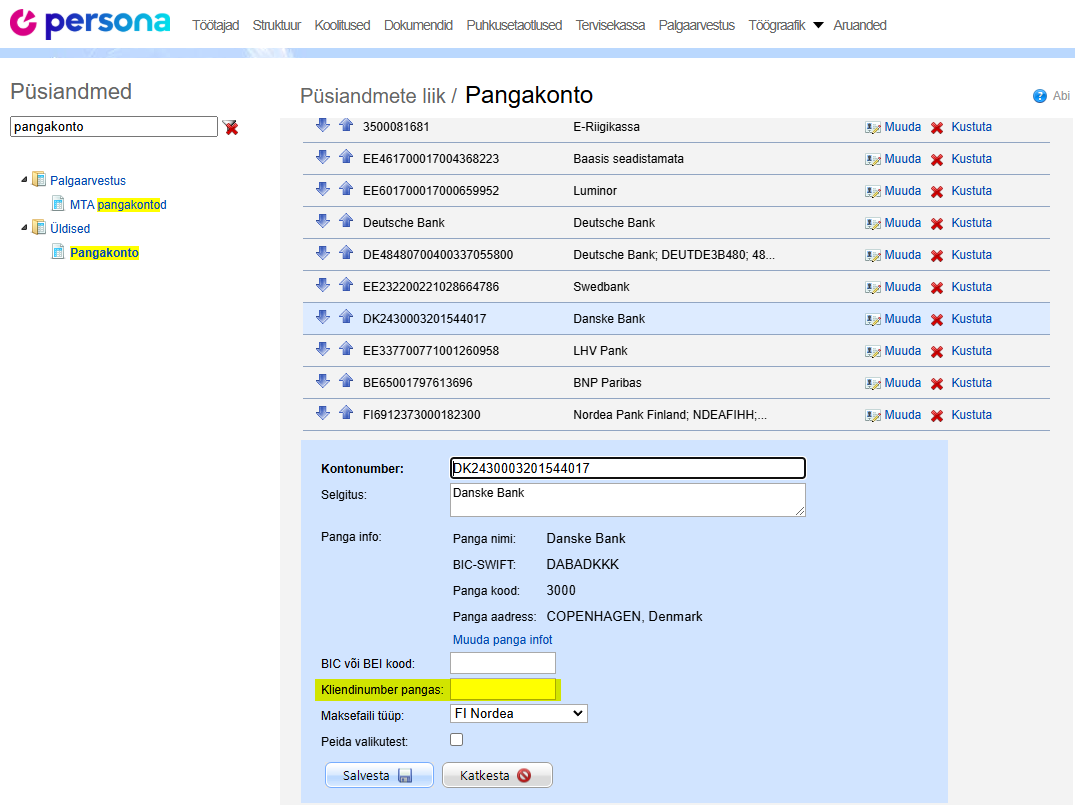The image size is (1075, 805).
Task: Click account EE337700771001260958 text
Action: 431,350
